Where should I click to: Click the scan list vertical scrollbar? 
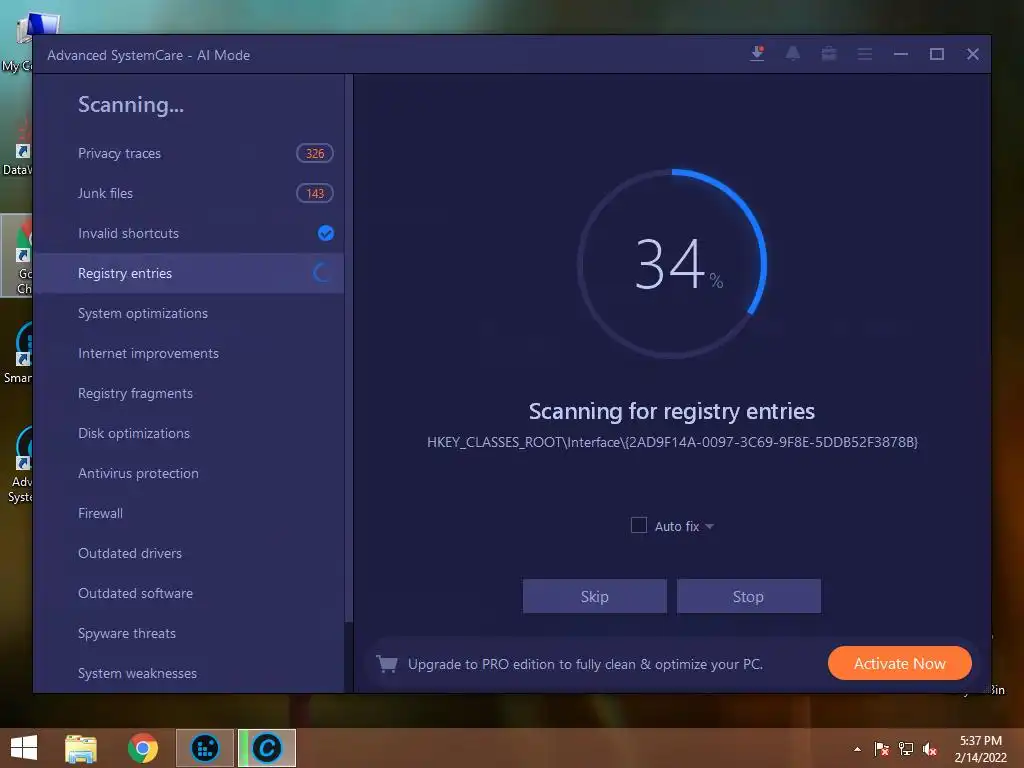tap(349, 348)
